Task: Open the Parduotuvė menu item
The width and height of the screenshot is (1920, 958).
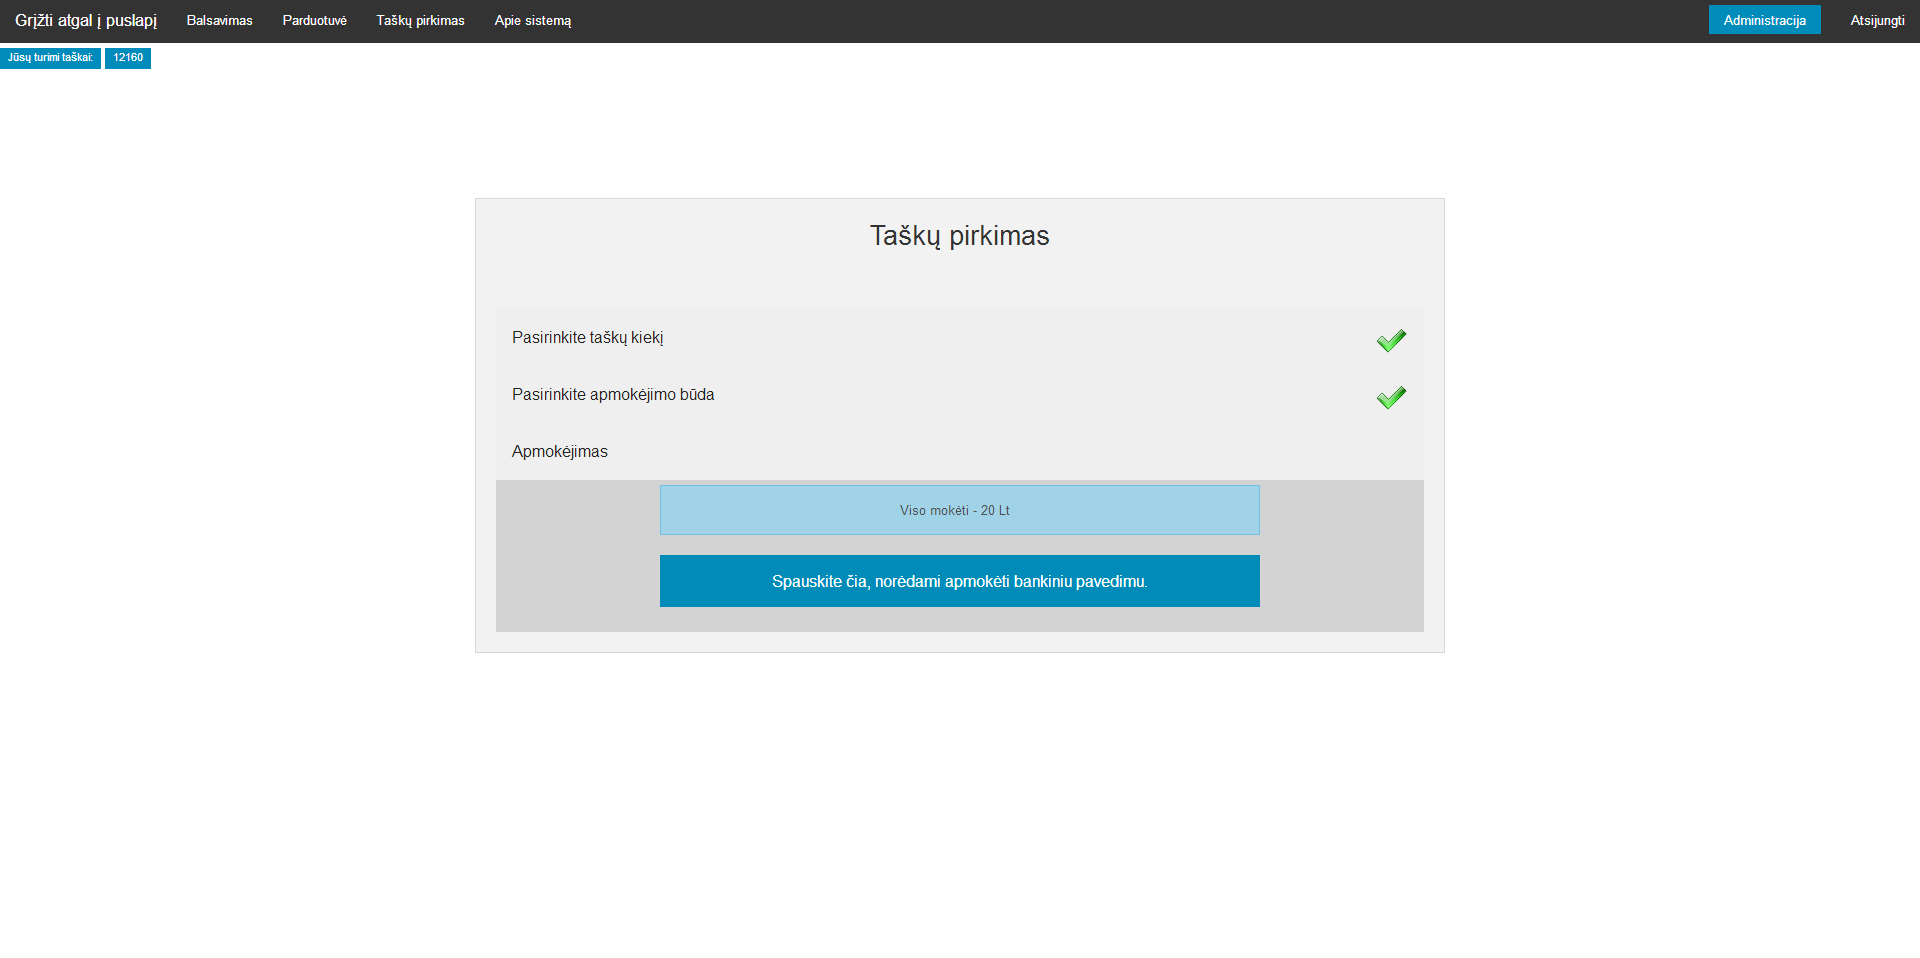Action: coord(314,21)
